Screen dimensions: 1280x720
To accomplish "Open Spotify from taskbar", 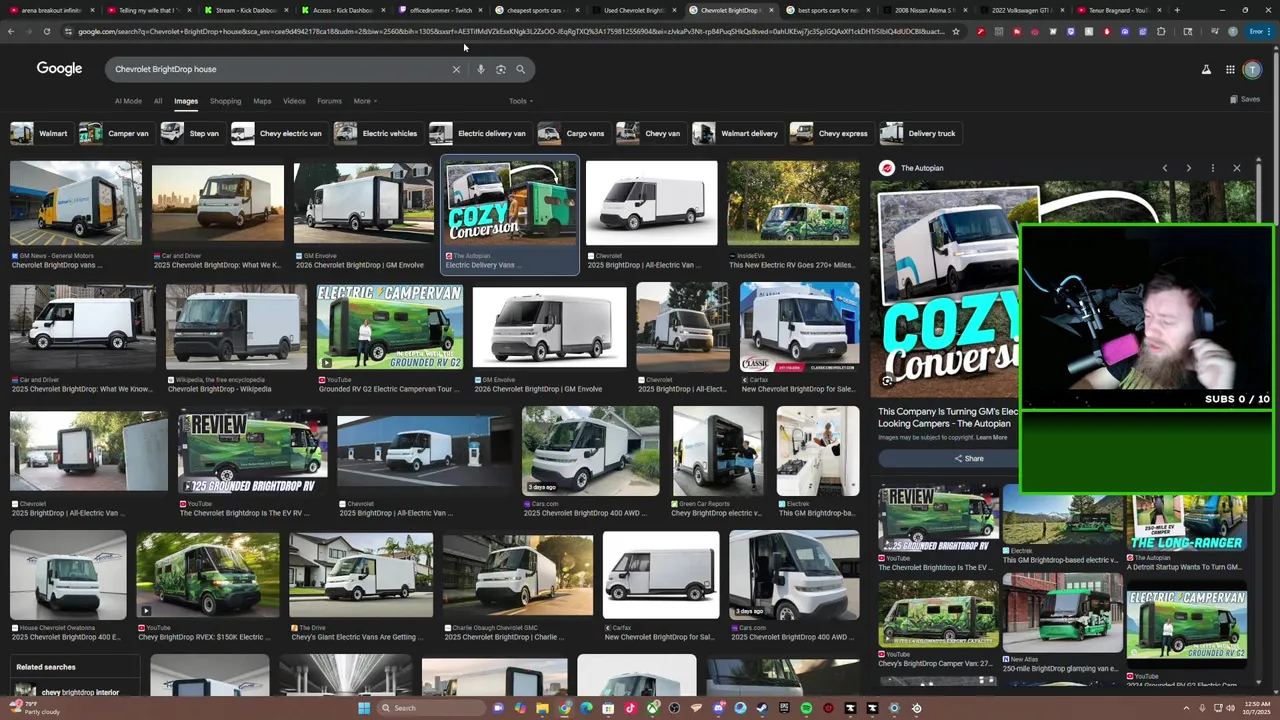I will tap(806, 708).
